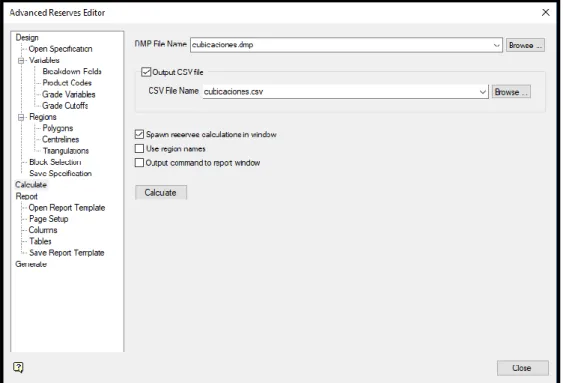The width and height of the screenshot is (563, 383).
Task: Check Output command to report window
Action: point(139,163)
